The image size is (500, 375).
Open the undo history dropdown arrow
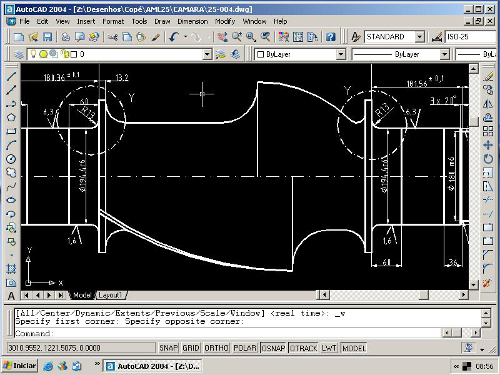click(x=185, y=37)
